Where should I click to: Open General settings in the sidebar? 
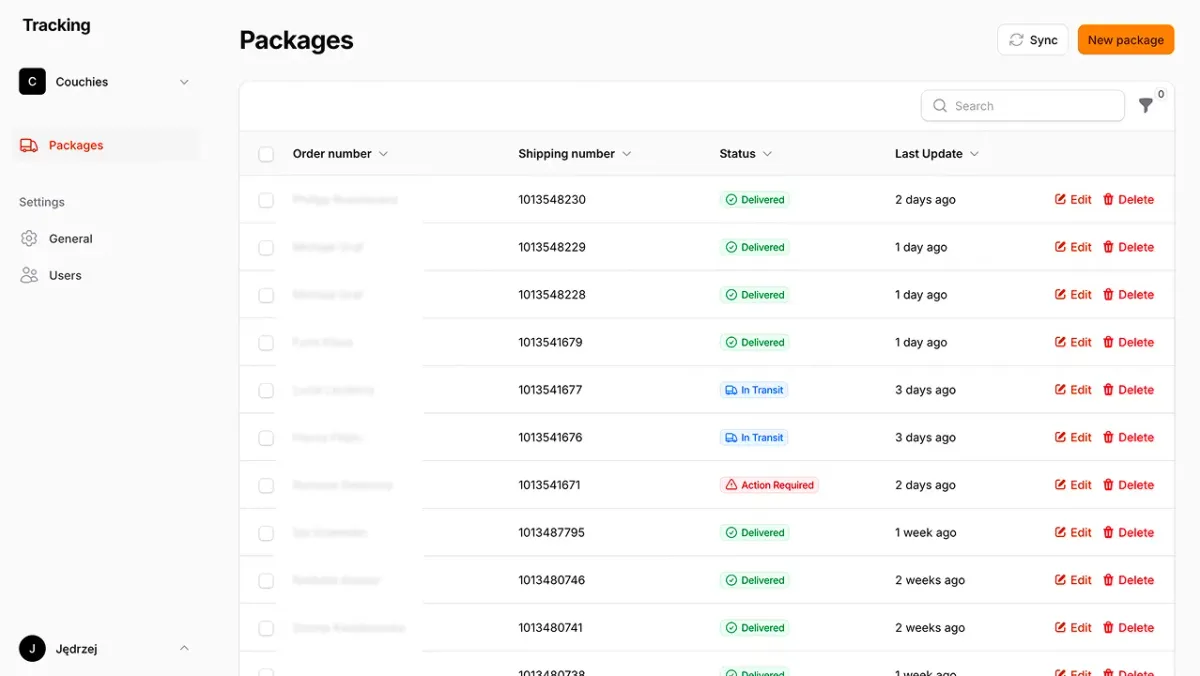tap(70, 239)
